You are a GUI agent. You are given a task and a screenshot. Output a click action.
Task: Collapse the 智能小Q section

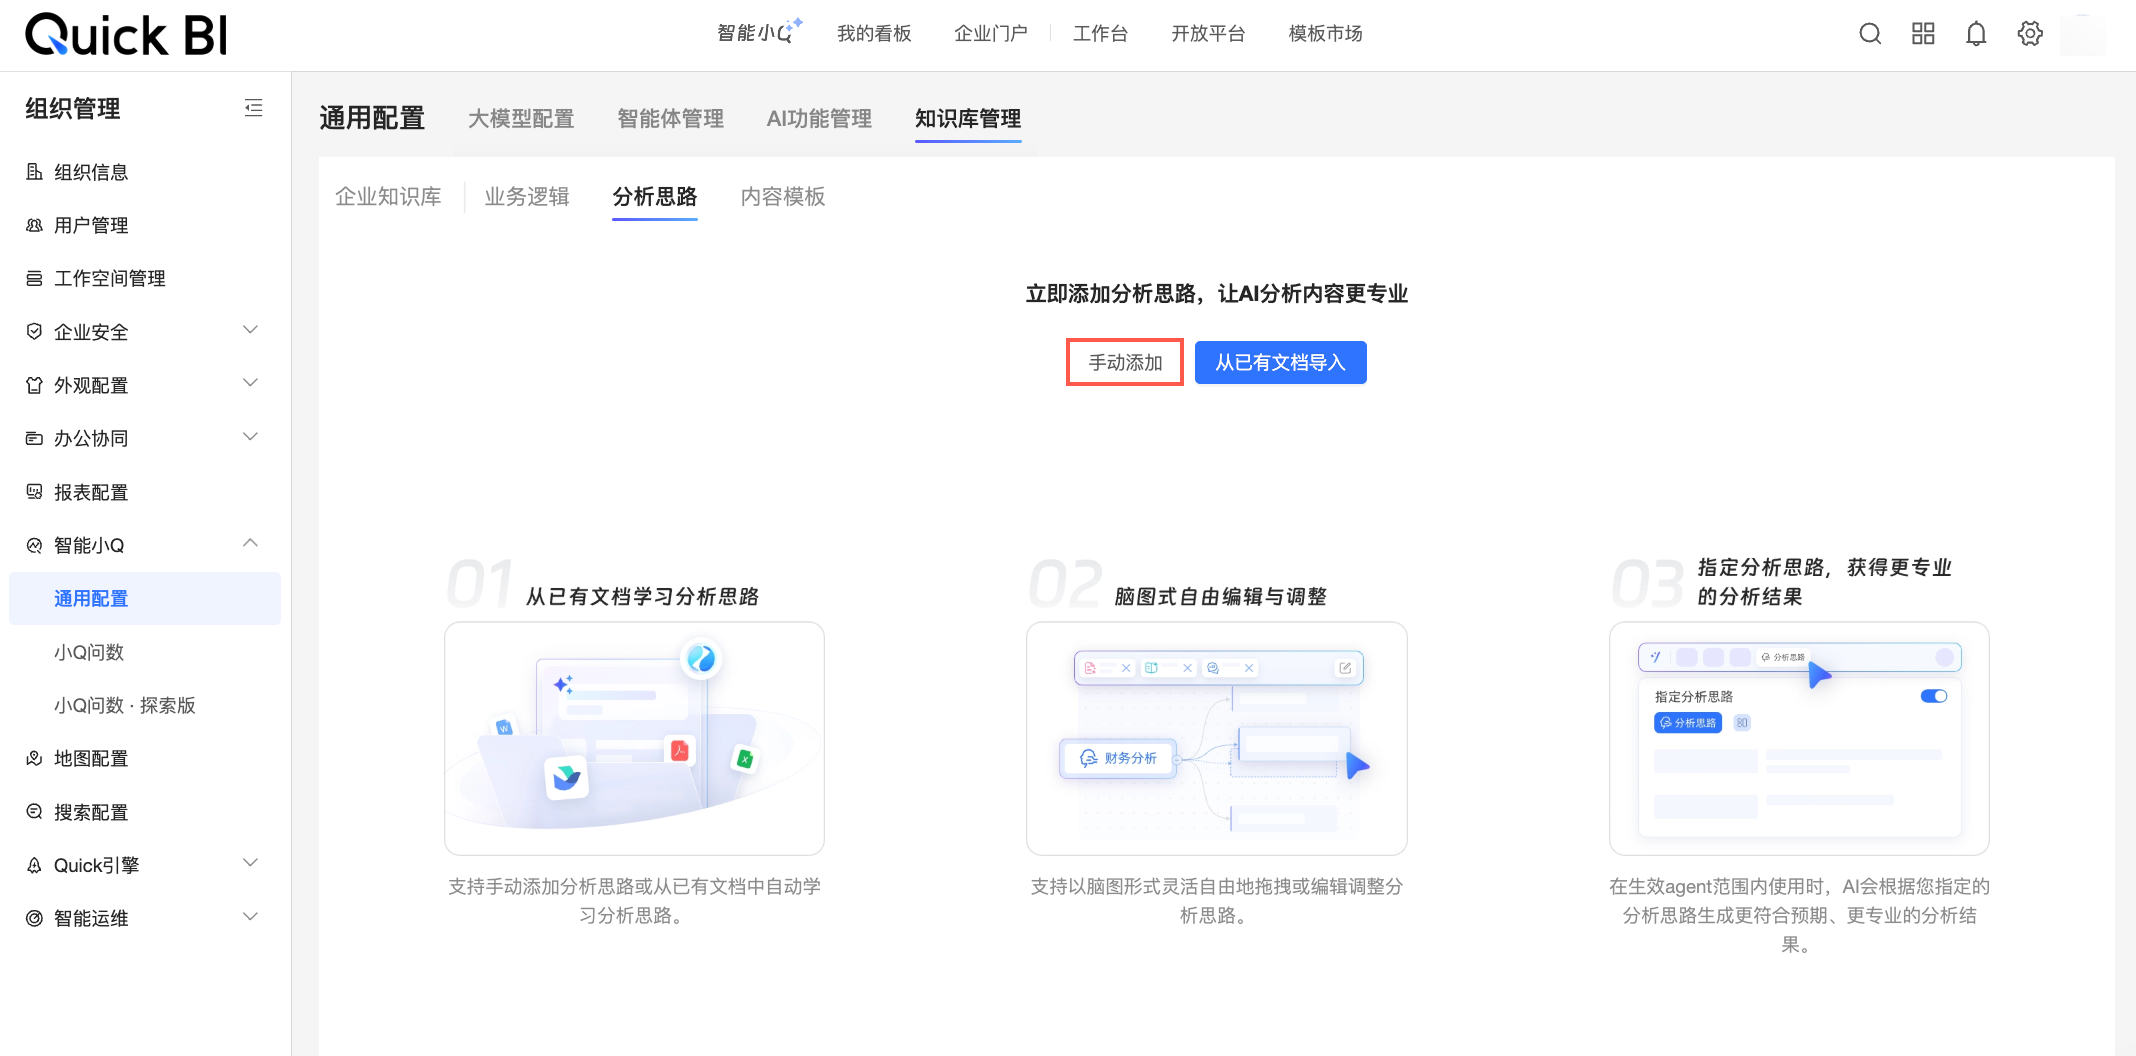pos(251,543)
